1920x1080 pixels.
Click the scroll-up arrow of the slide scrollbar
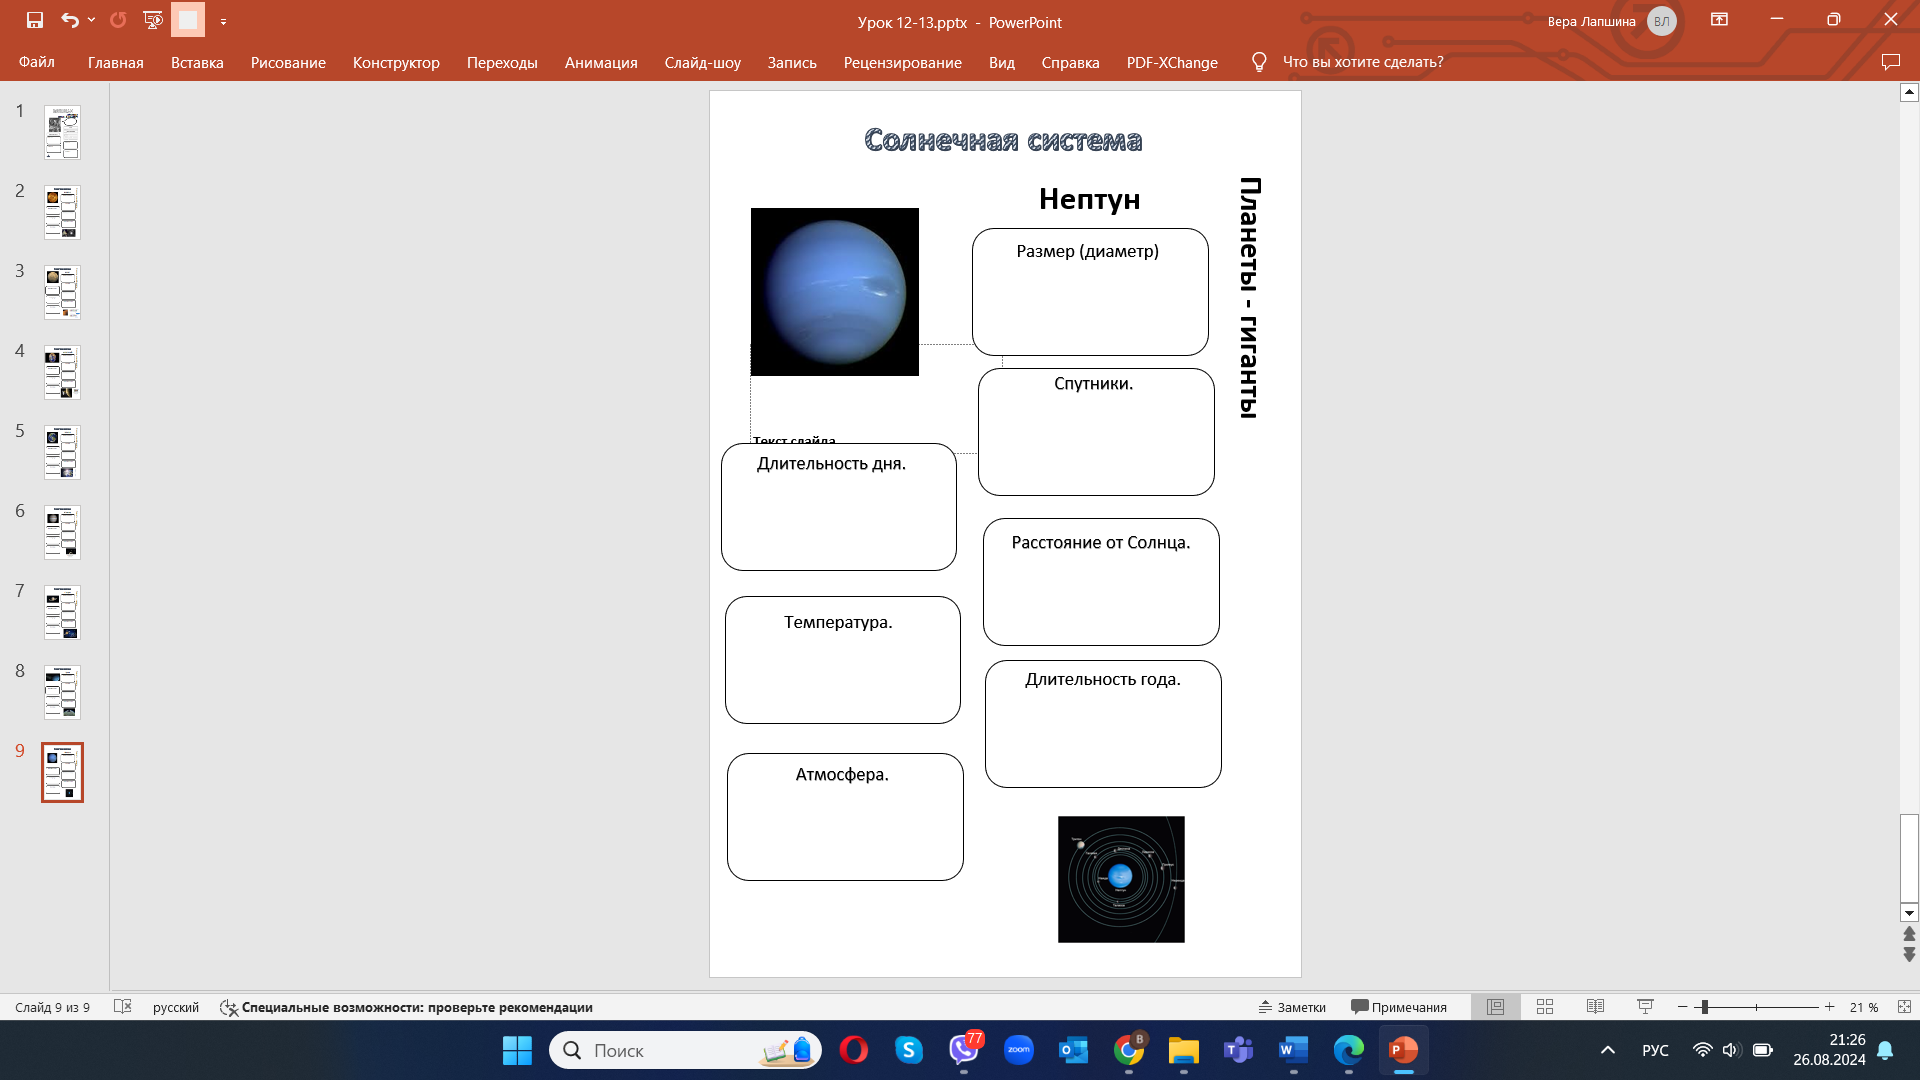[1909, 92]
